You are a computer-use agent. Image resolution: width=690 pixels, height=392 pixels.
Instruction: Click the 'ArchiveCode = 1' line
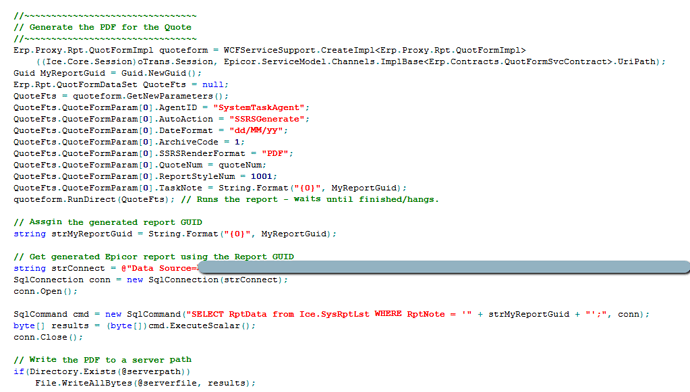point(129,142)
